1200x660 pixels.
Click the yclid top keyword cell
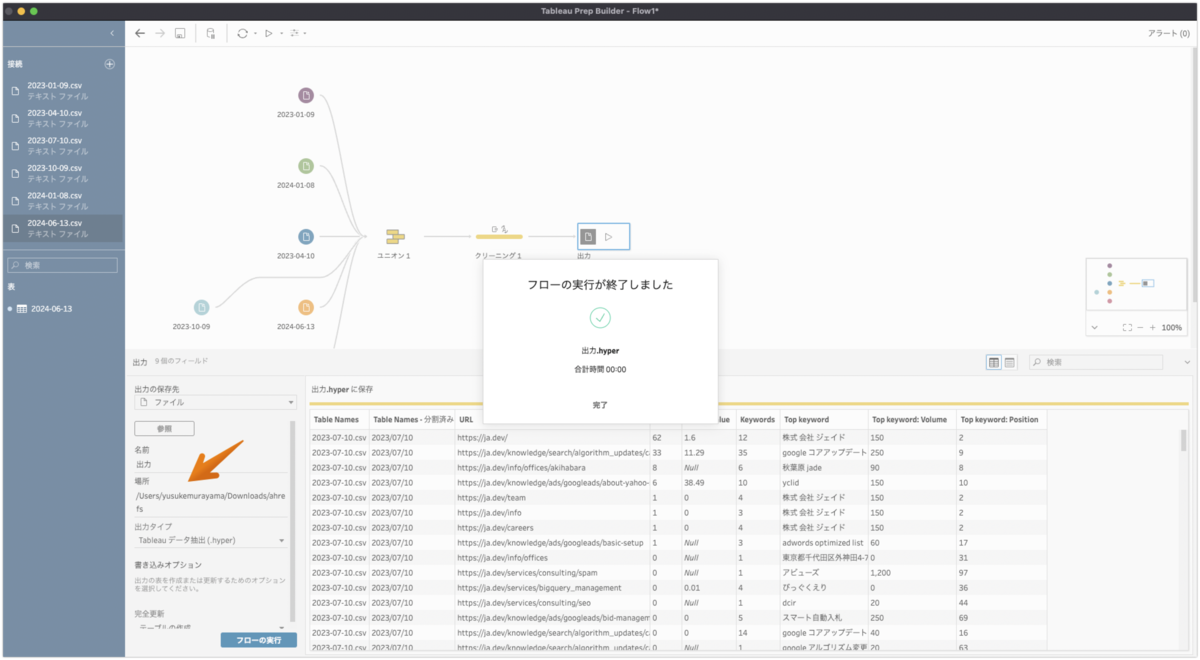click(x=823, y=482)
